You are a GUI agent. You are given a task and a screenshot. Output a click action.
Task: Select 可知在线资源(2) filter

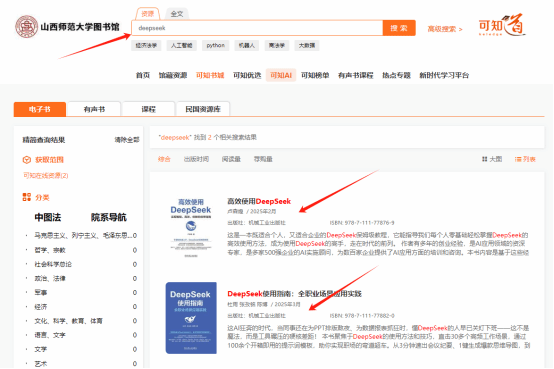click(x=46, y=175)
